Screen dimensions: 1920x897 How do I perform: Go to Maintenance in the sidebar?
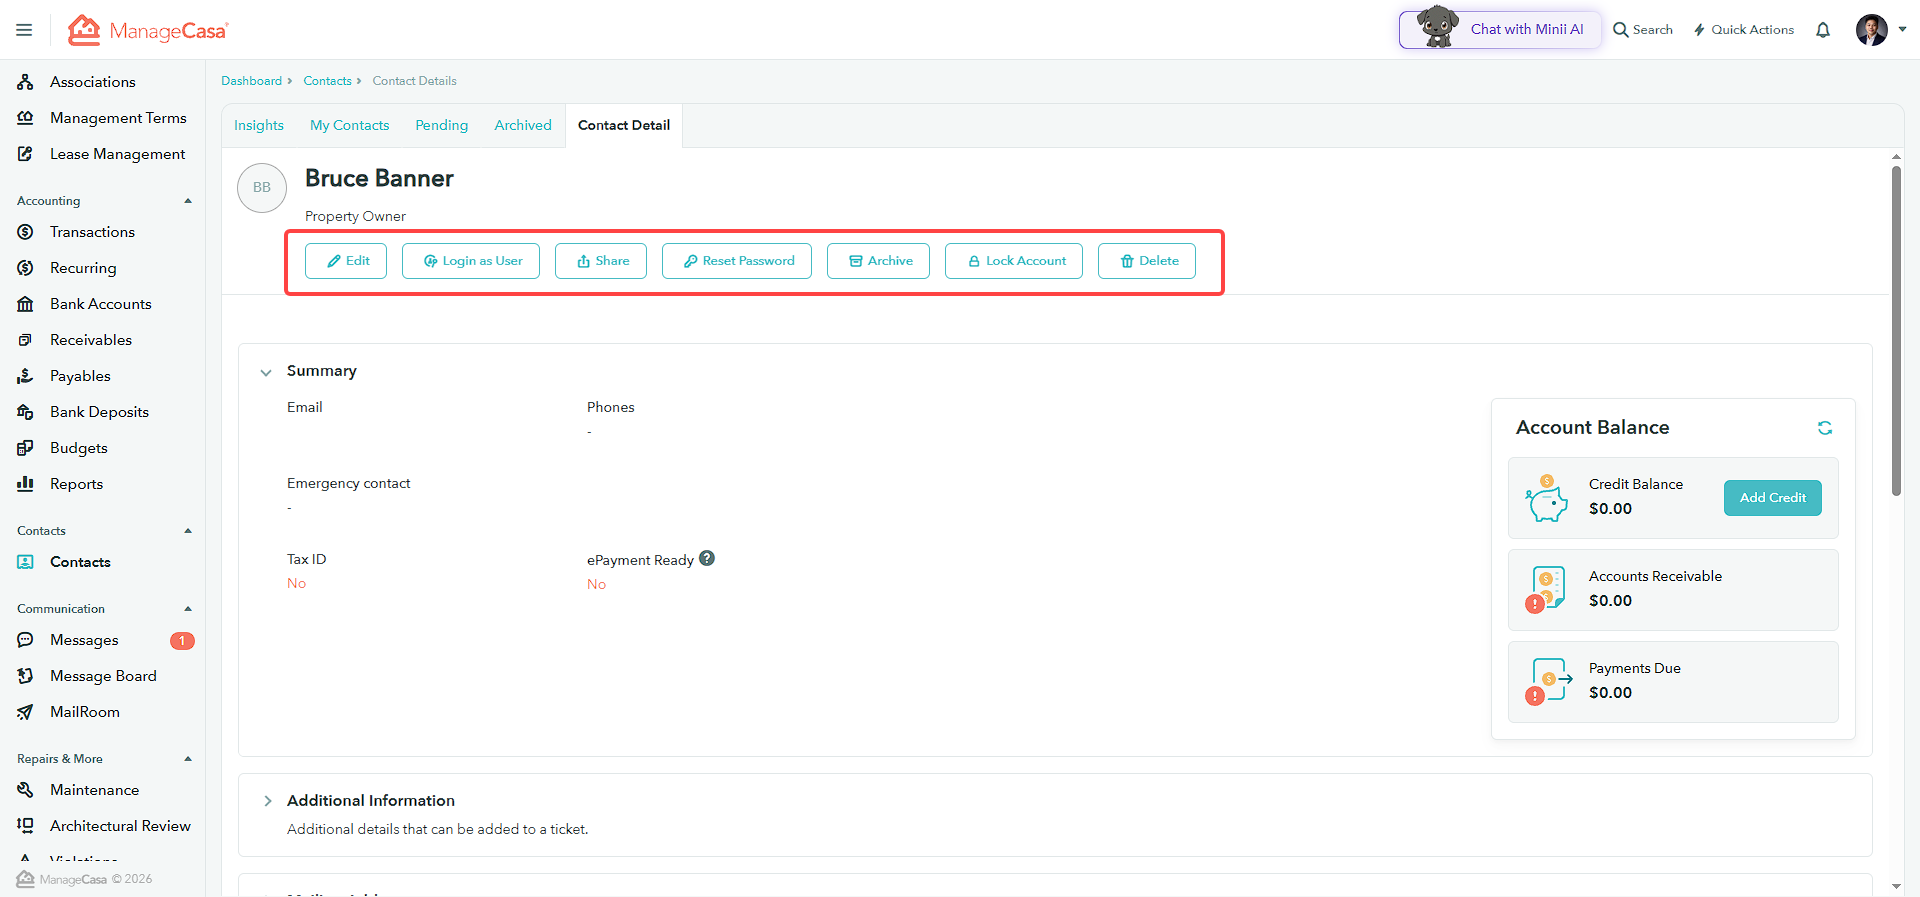click(x=95, y=790)
